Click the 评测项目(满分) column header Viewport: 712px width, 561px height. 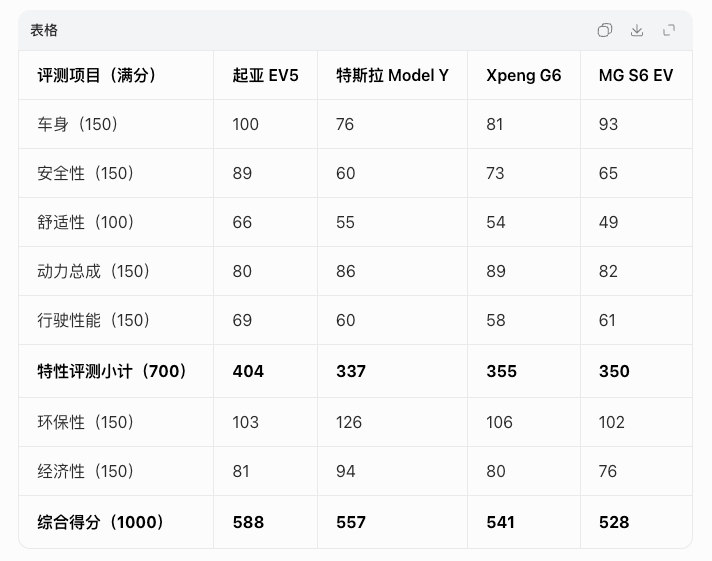(97, 75)
